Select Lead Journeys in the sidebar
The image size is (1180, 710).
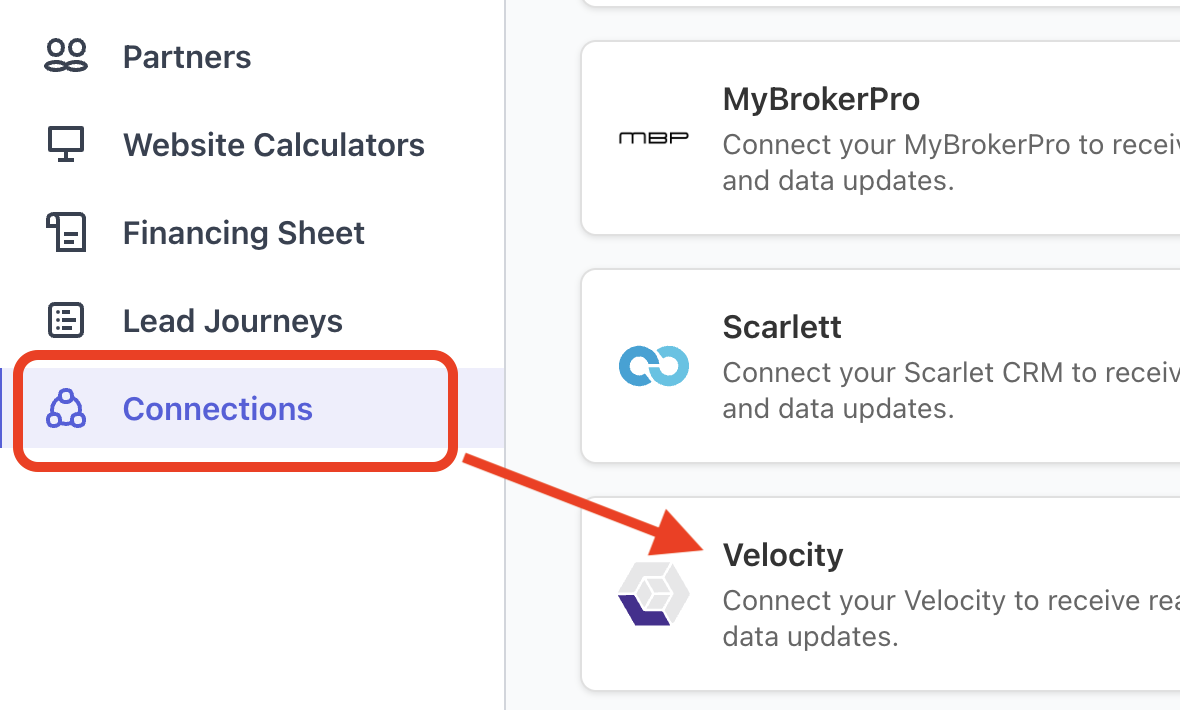pyautogui.click(x=232, y=321)
